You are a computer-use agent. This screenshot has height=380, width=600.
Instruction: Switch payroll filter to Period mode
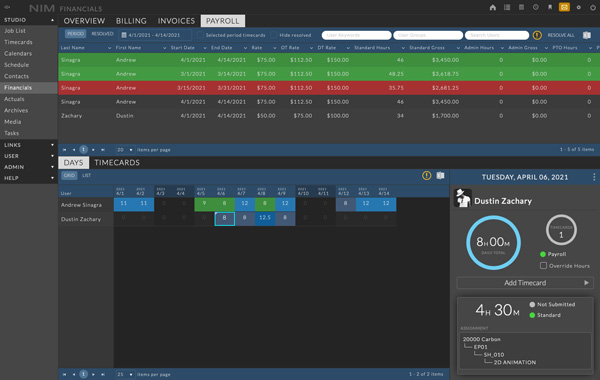(x=75, y=34)
